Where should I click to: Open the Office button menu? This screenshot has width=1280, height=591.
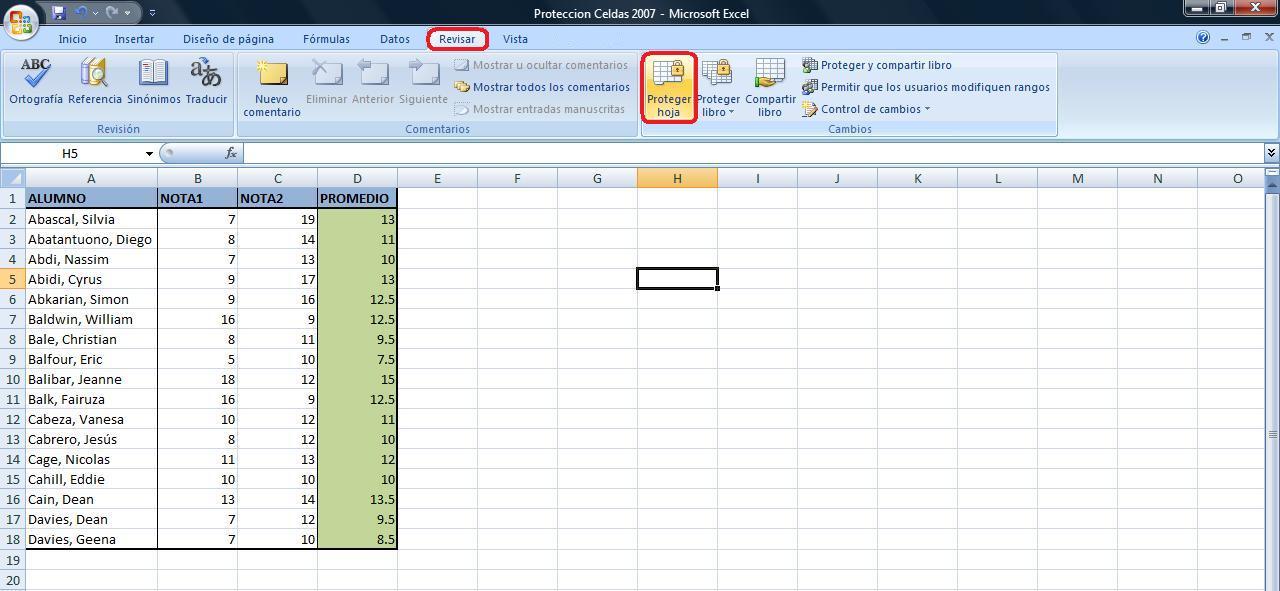coord(20,20)
